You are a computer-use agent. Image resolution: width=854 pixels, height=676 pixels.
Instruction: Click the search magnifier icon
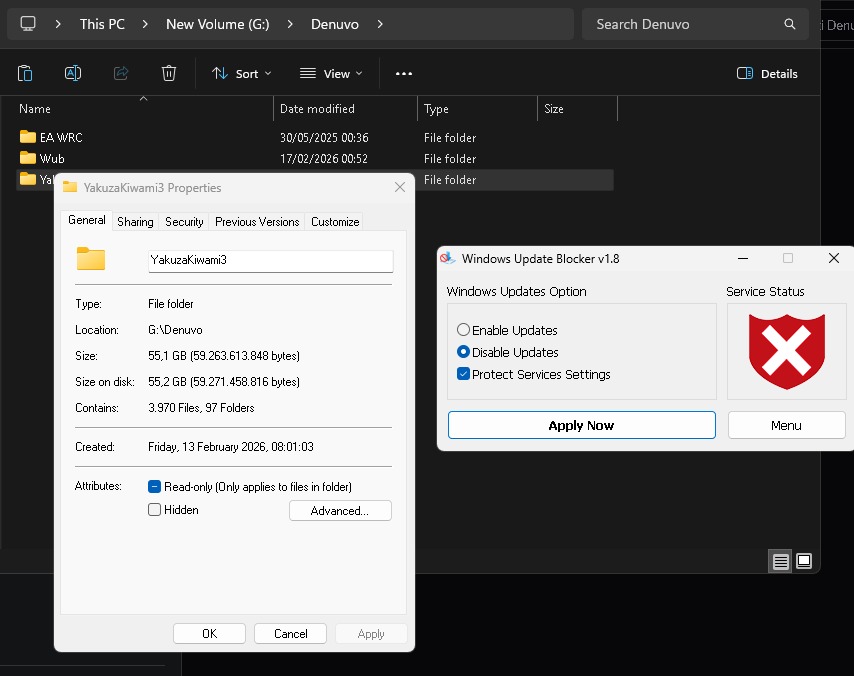coord(790,24)
